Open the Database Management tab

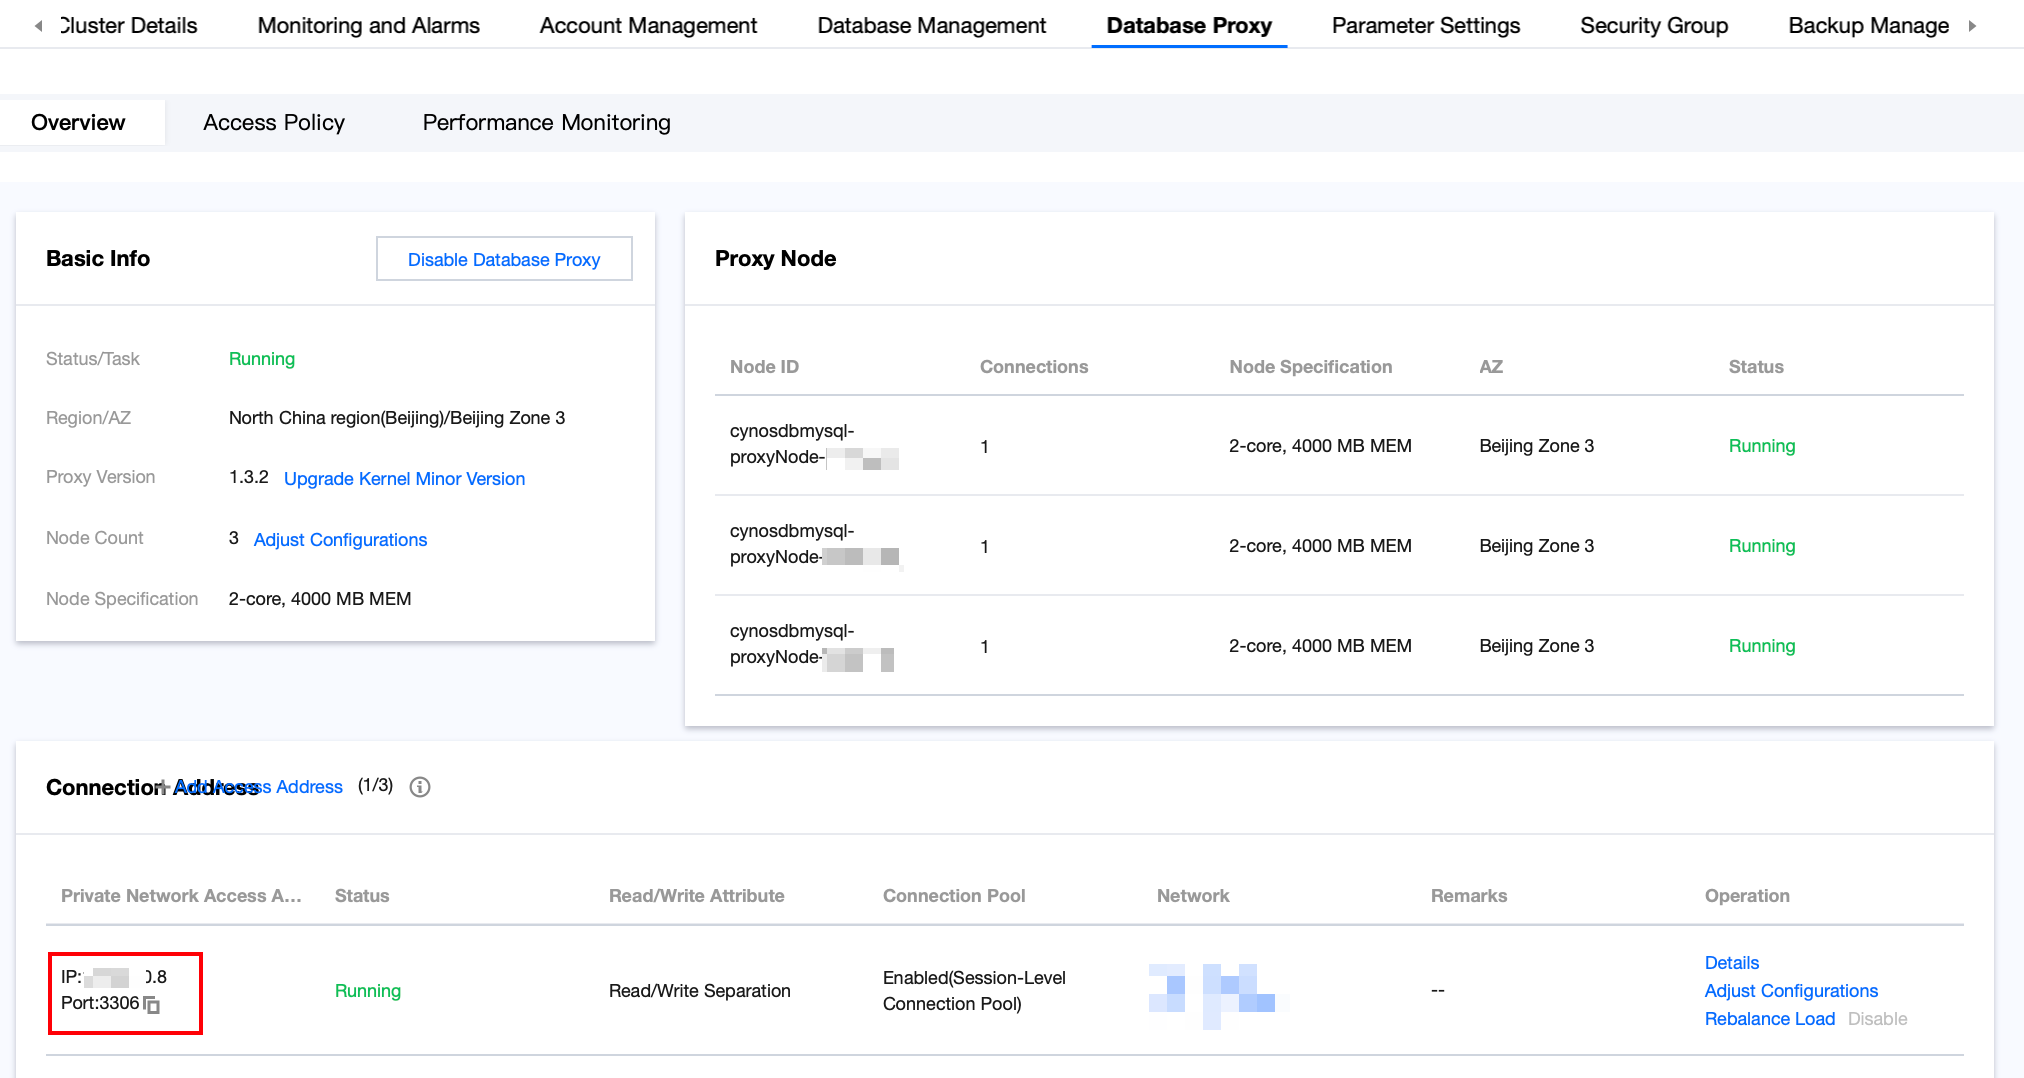tap(931, 26)
